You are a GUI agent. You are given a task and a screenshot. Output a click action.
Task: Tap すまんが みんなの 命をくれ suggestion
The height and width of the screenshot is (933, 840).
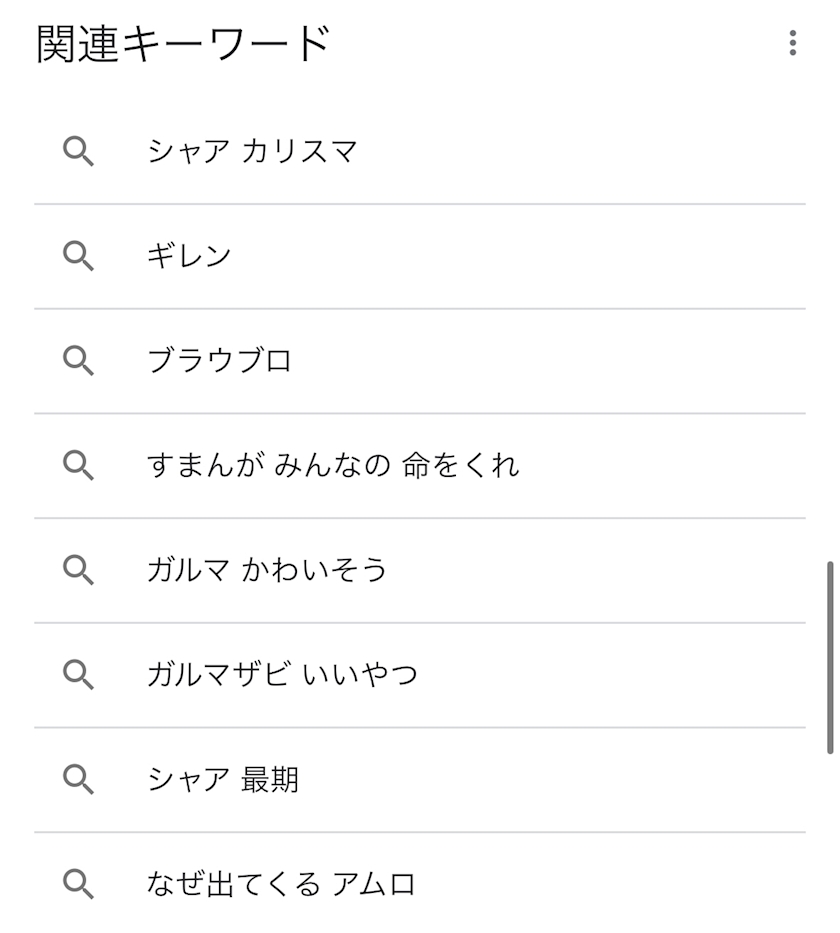pyautogui.click(x=333, y=465)
